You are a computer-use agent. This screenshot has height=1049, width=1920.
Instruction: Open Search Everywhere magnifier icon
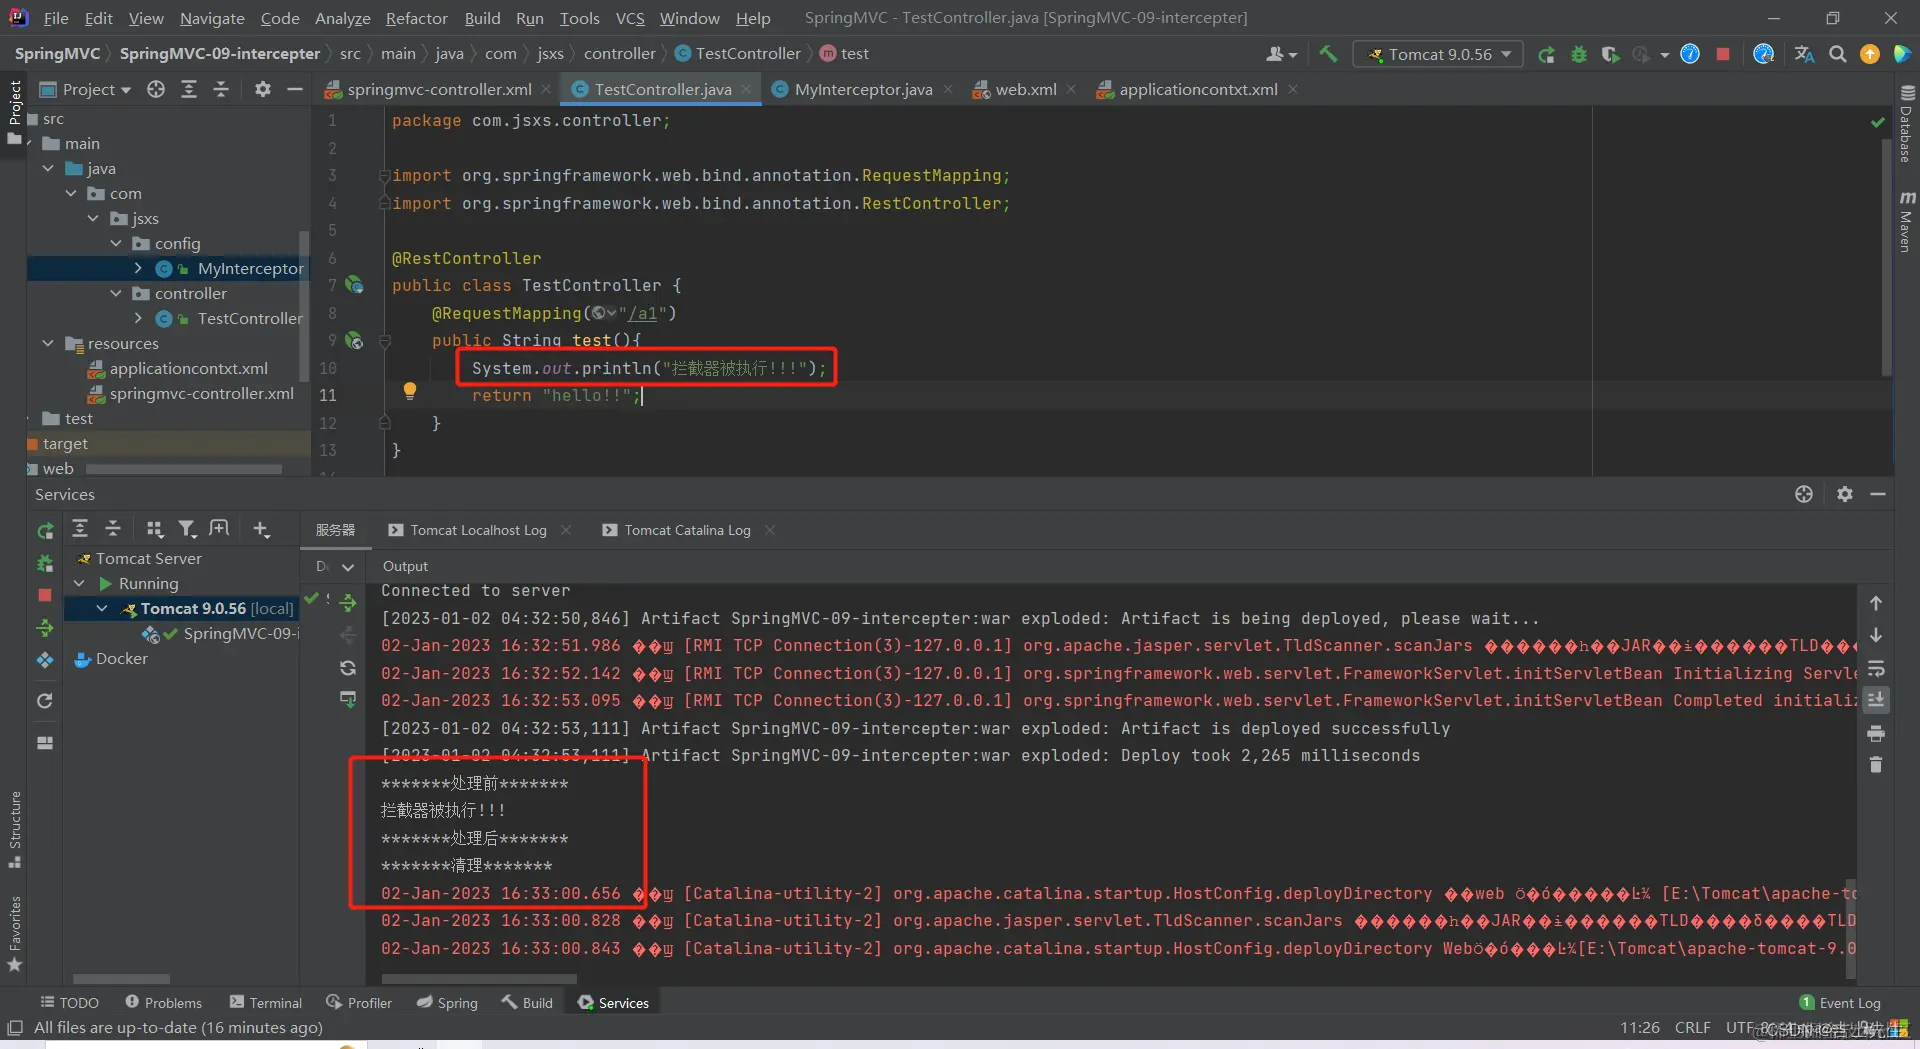1838,54
